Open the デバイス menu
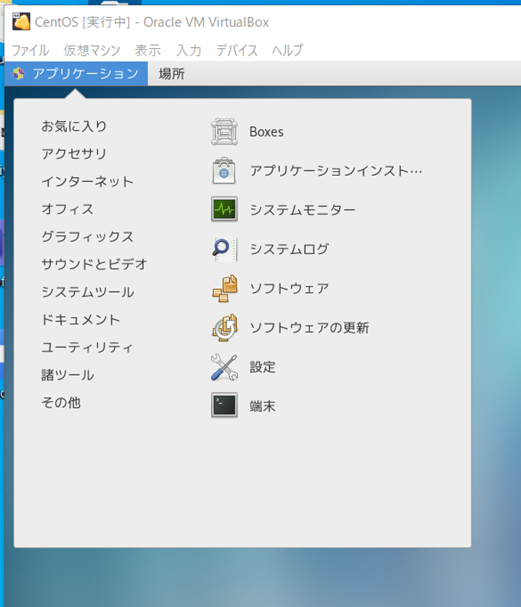The image size is (521, 607). point(237,50)
